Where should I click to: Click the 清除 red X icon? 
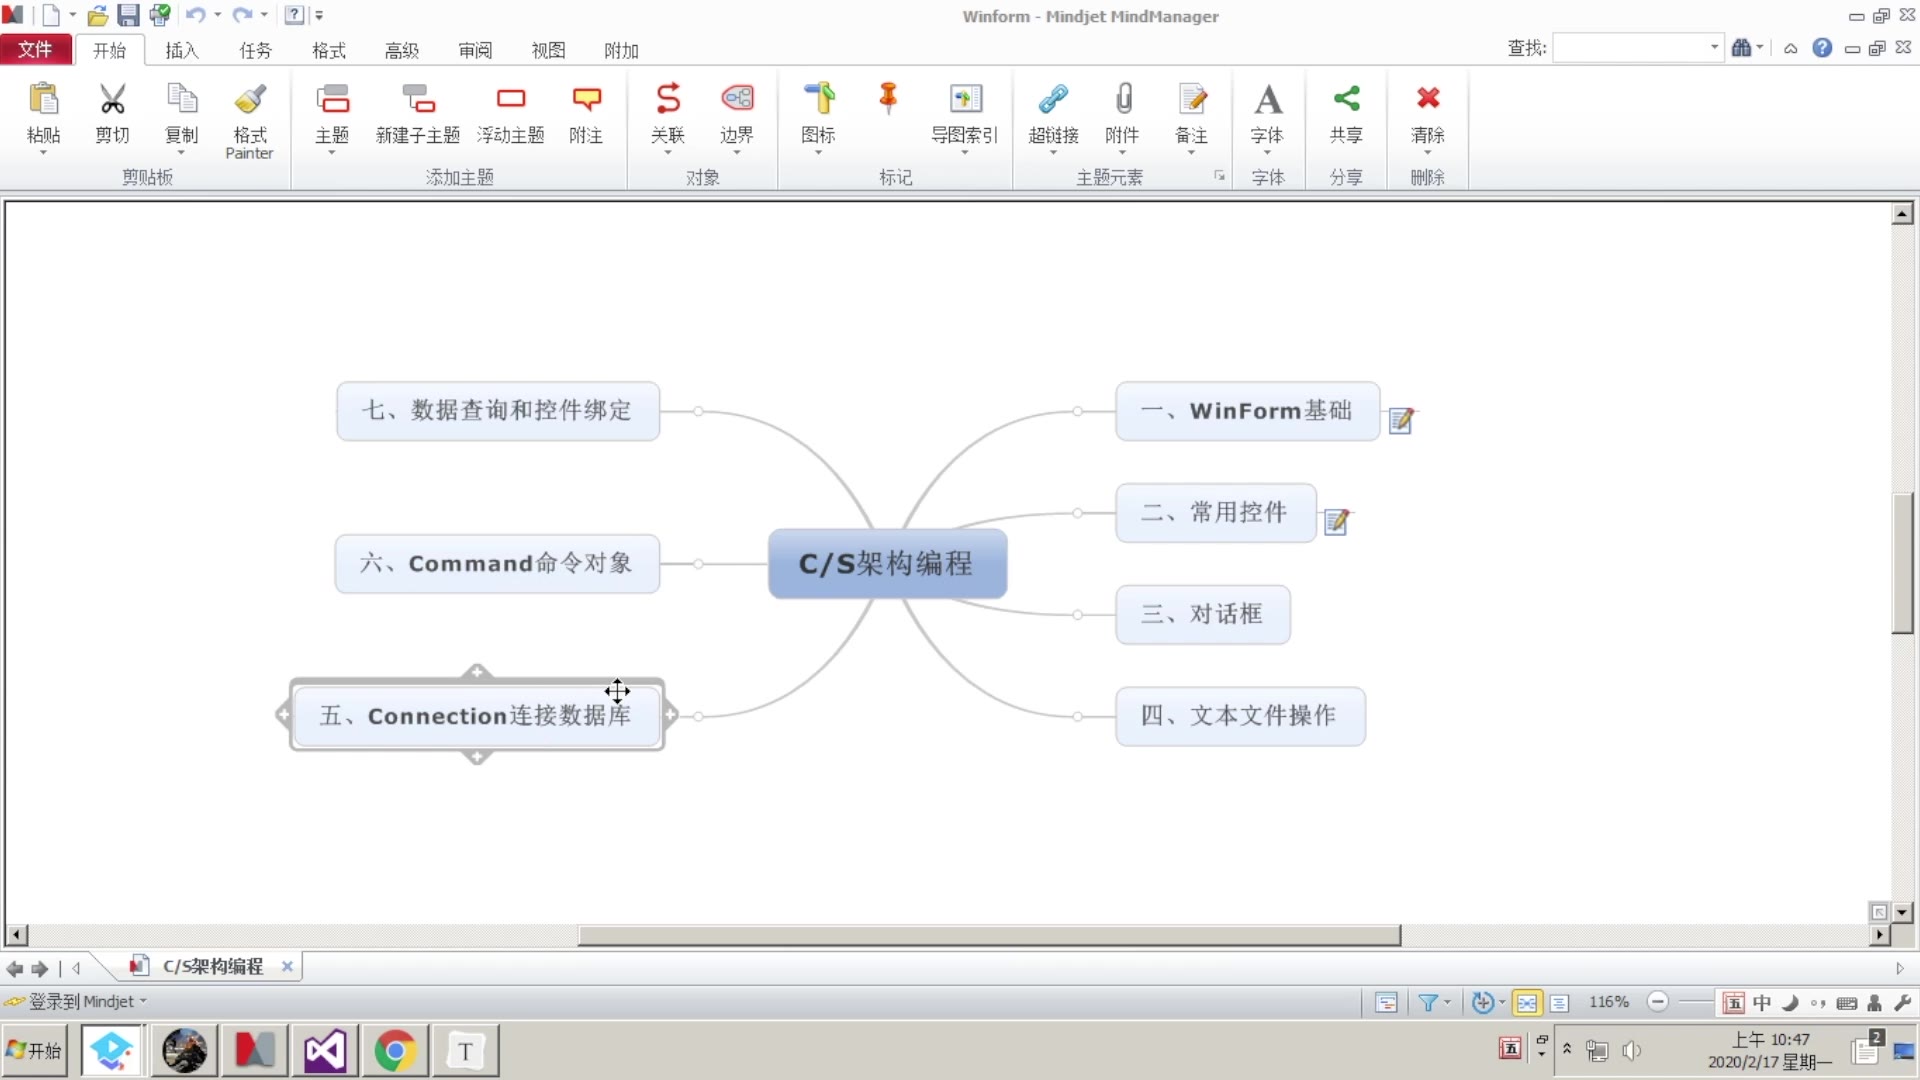coord(1427,100)
